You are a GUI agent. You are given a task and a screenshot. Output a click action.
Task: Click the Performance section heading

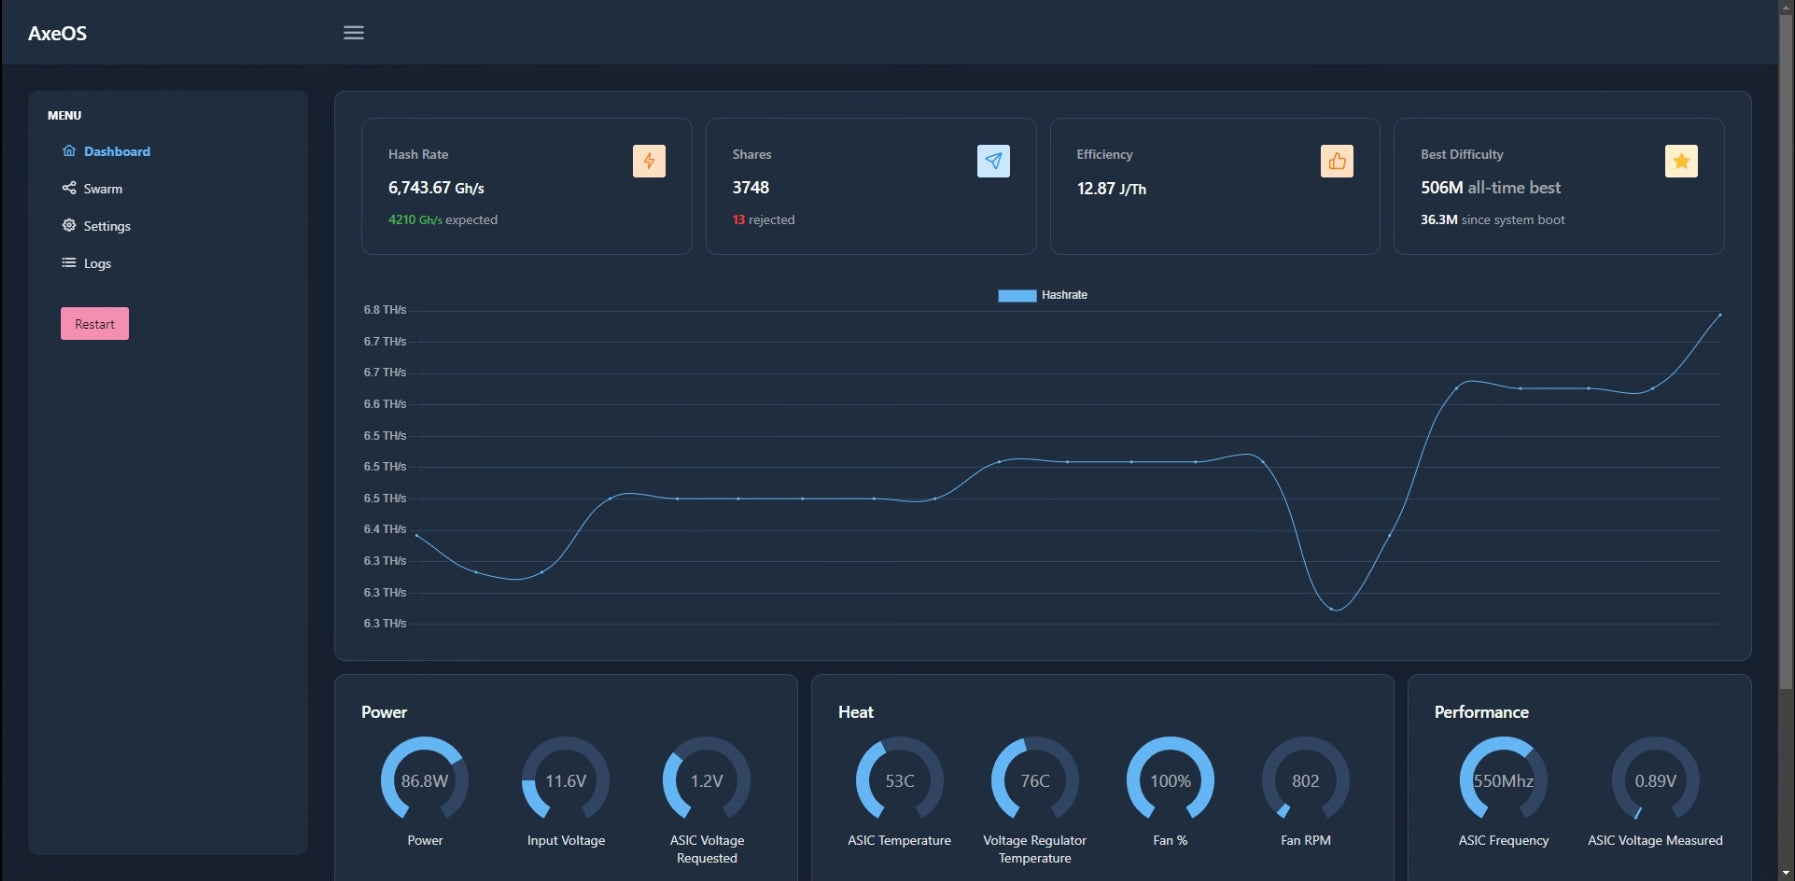1481,712
